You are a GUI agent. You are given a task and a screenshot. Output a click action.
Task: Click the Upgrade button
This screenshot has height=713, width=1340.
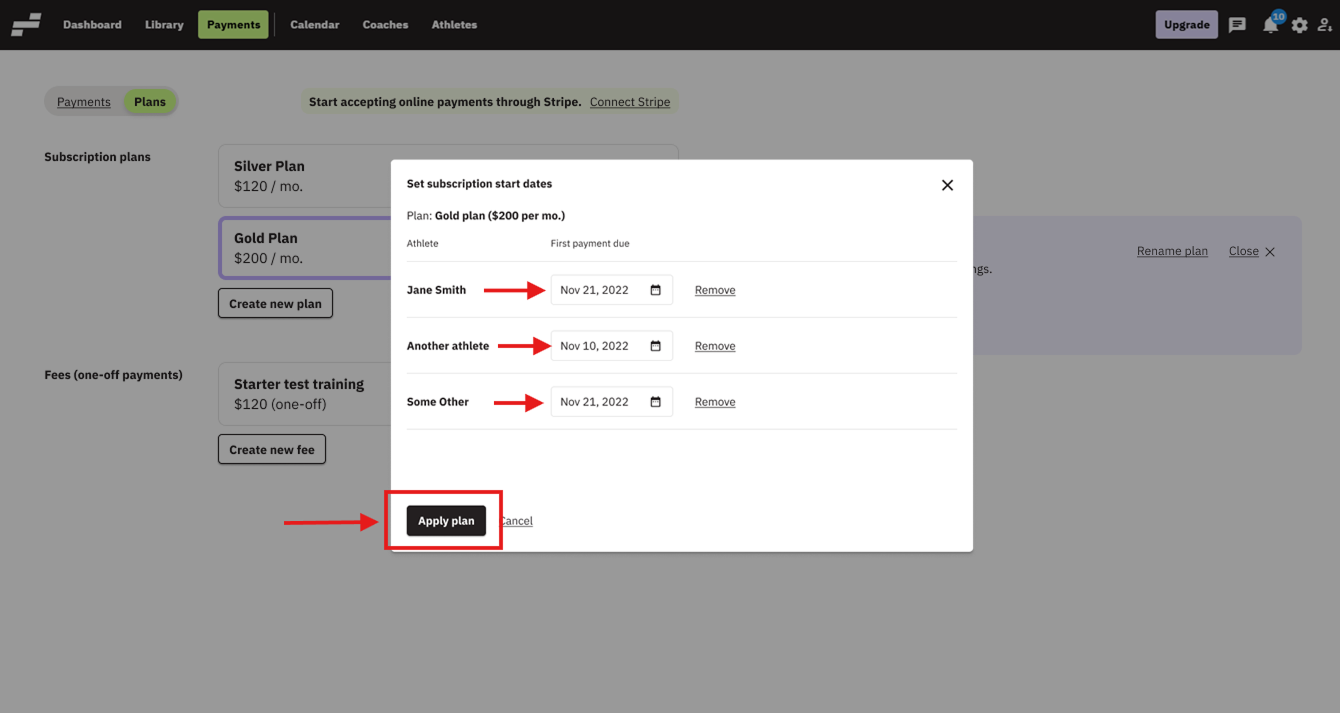point(1187,25)
